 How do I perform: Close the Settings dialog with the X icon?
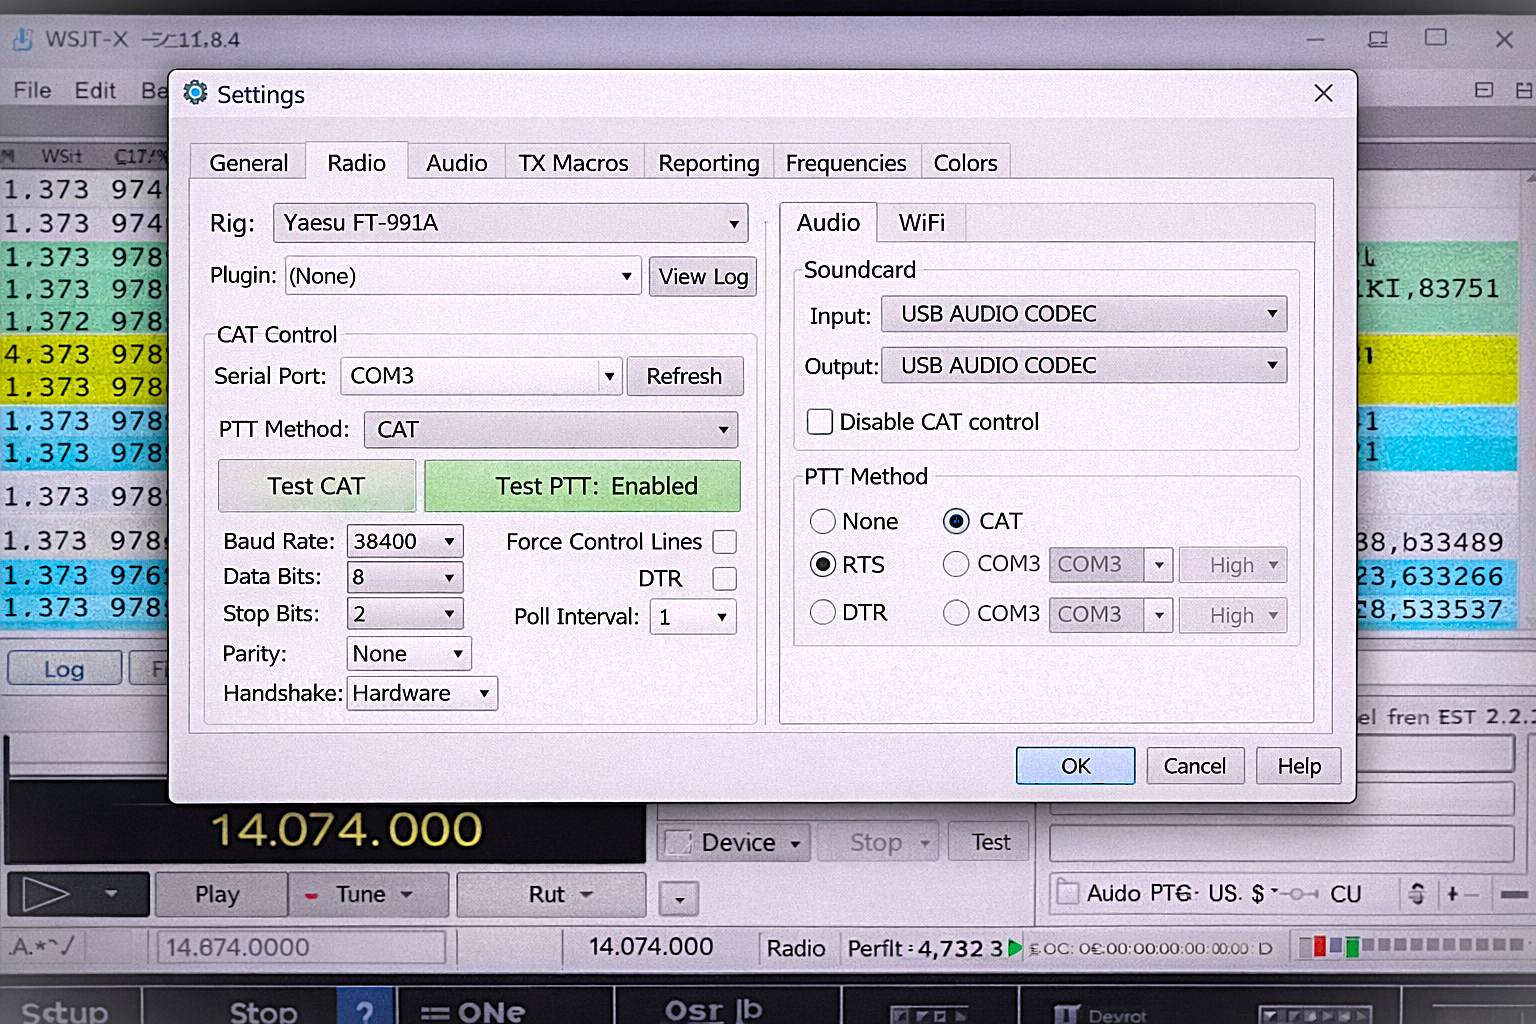tap(1323, 93)
